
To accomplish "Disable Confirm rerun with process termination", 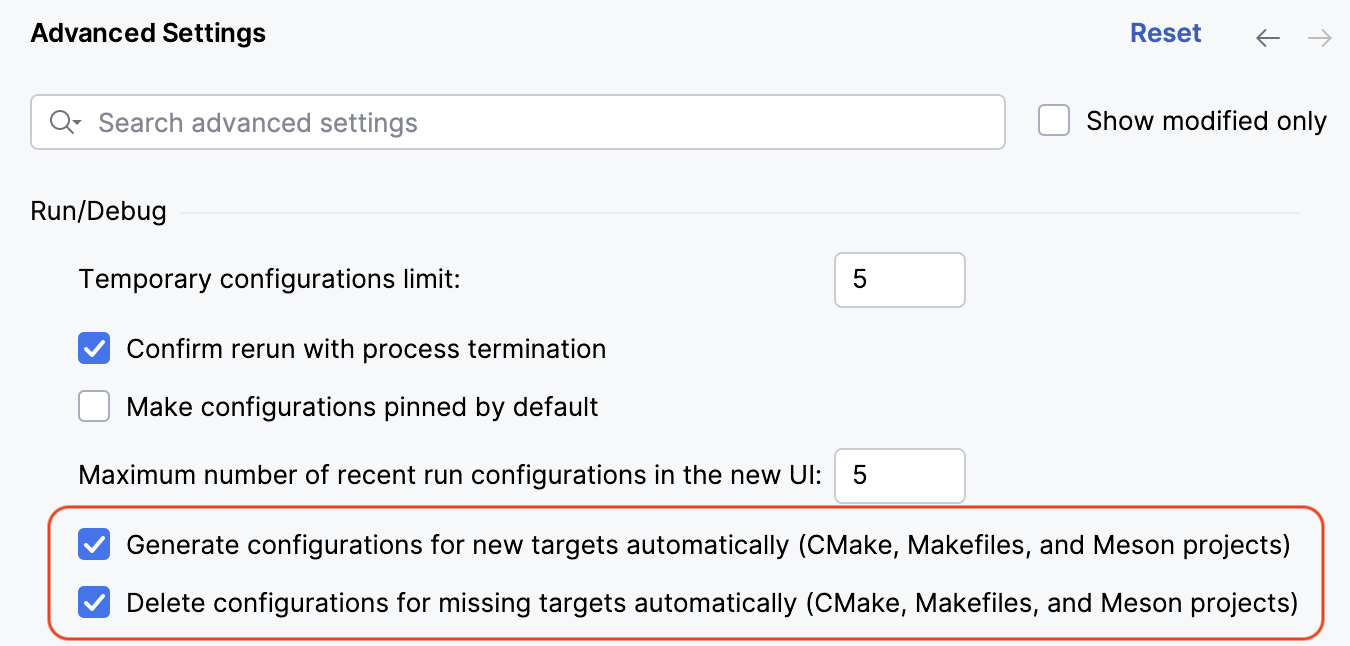I will [x=93, y=349].
